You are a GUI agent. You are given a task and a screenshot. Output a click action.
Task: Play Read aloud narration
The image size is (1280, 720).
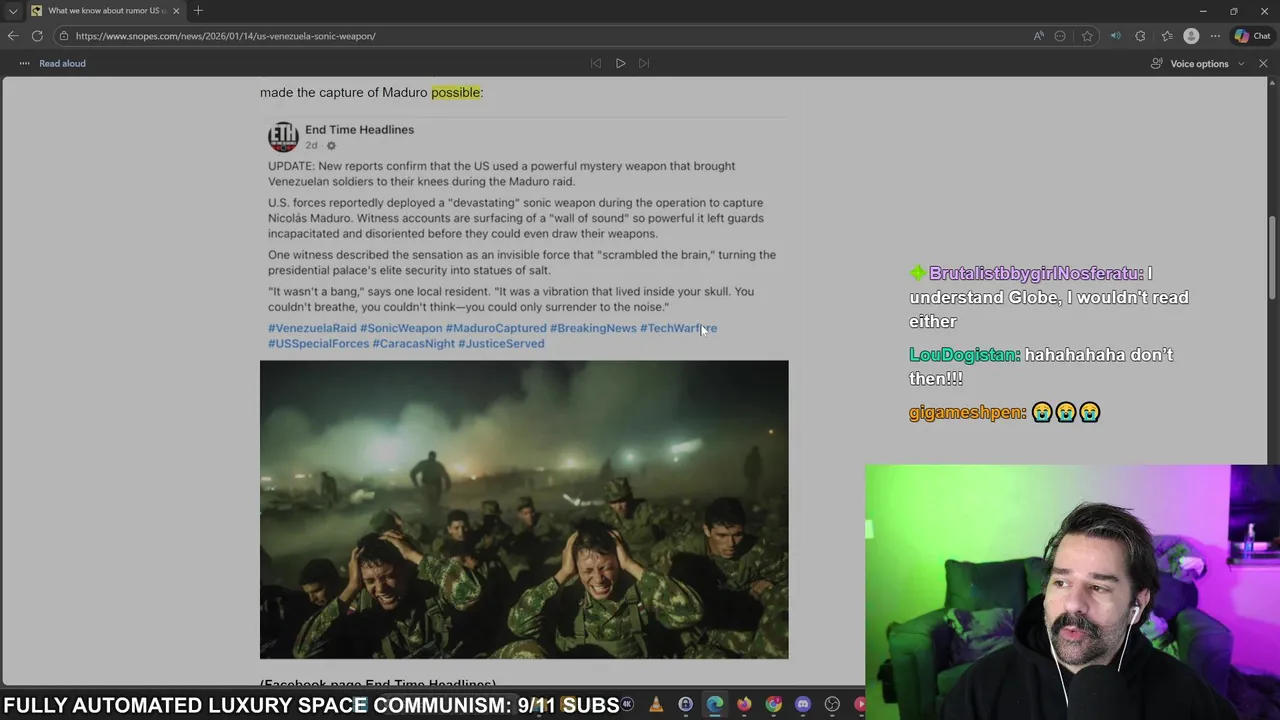tap(620, 63)
